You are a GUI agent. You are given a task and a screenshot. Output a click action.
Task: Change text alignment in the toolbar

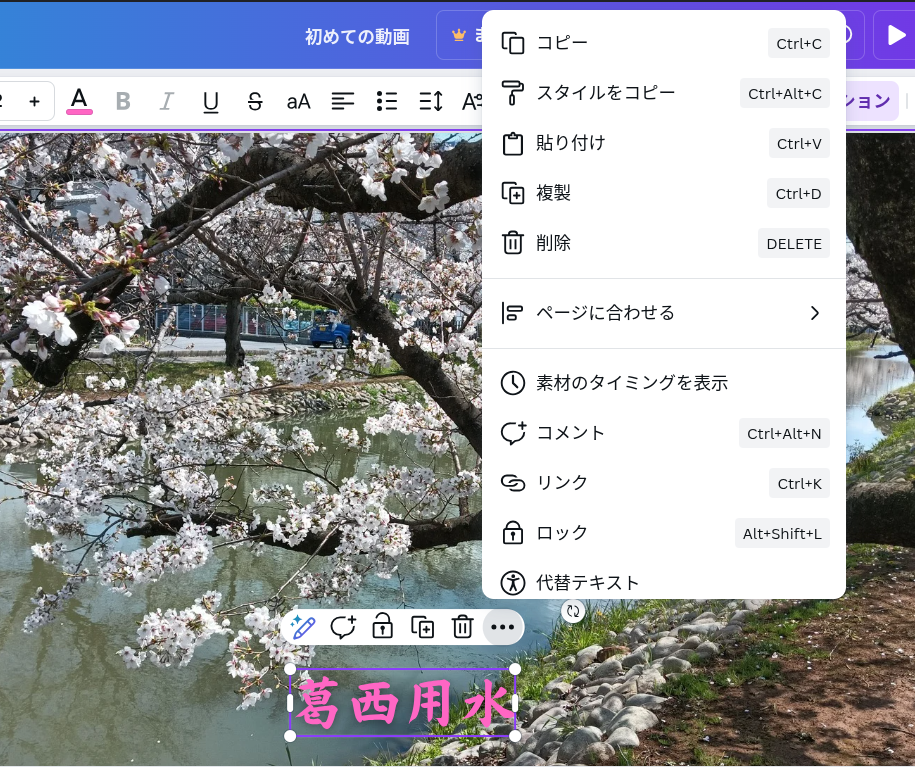coord(343,101)
